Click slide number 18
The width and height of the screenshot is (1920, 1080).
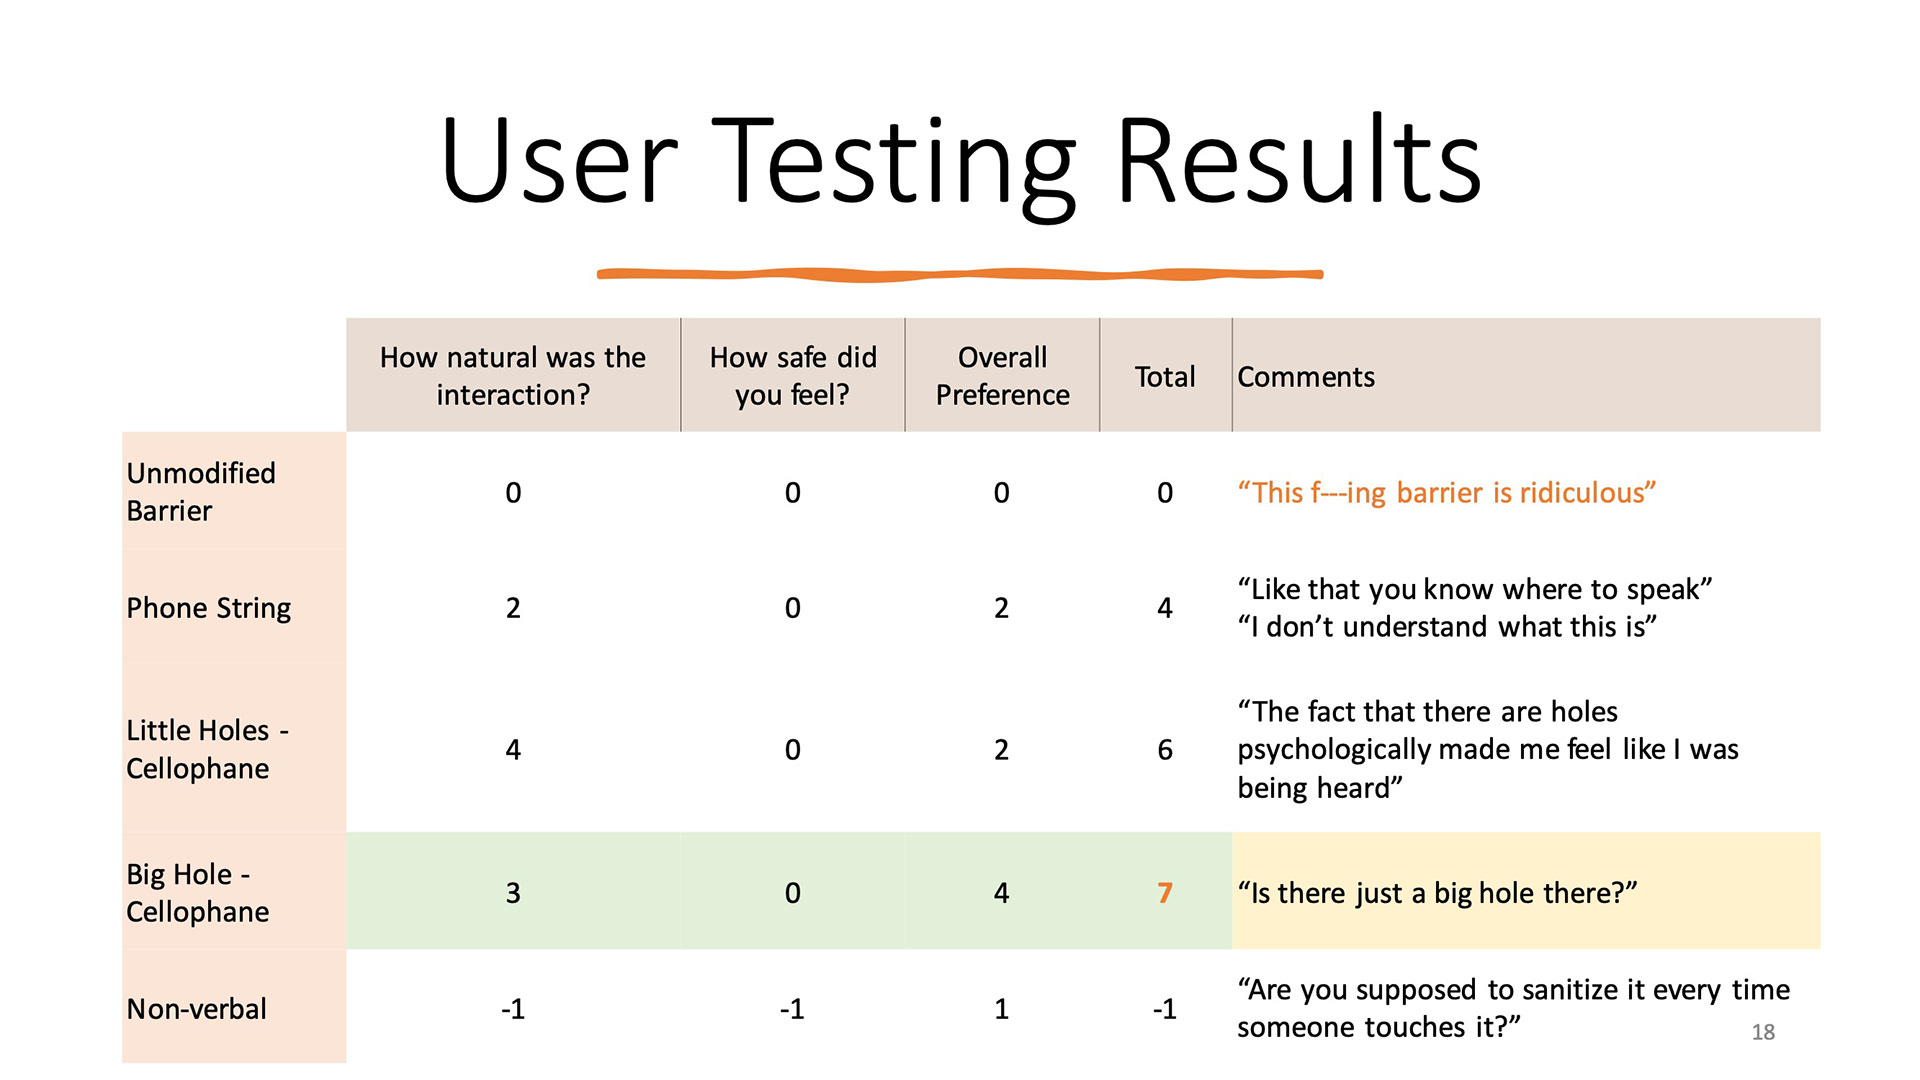[1763, 1032]
